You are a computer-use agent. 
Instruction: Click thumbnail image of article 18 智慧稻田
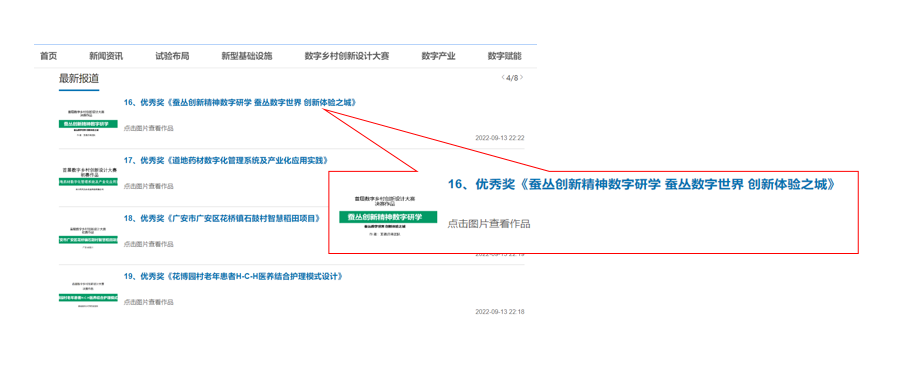point(88,238)
